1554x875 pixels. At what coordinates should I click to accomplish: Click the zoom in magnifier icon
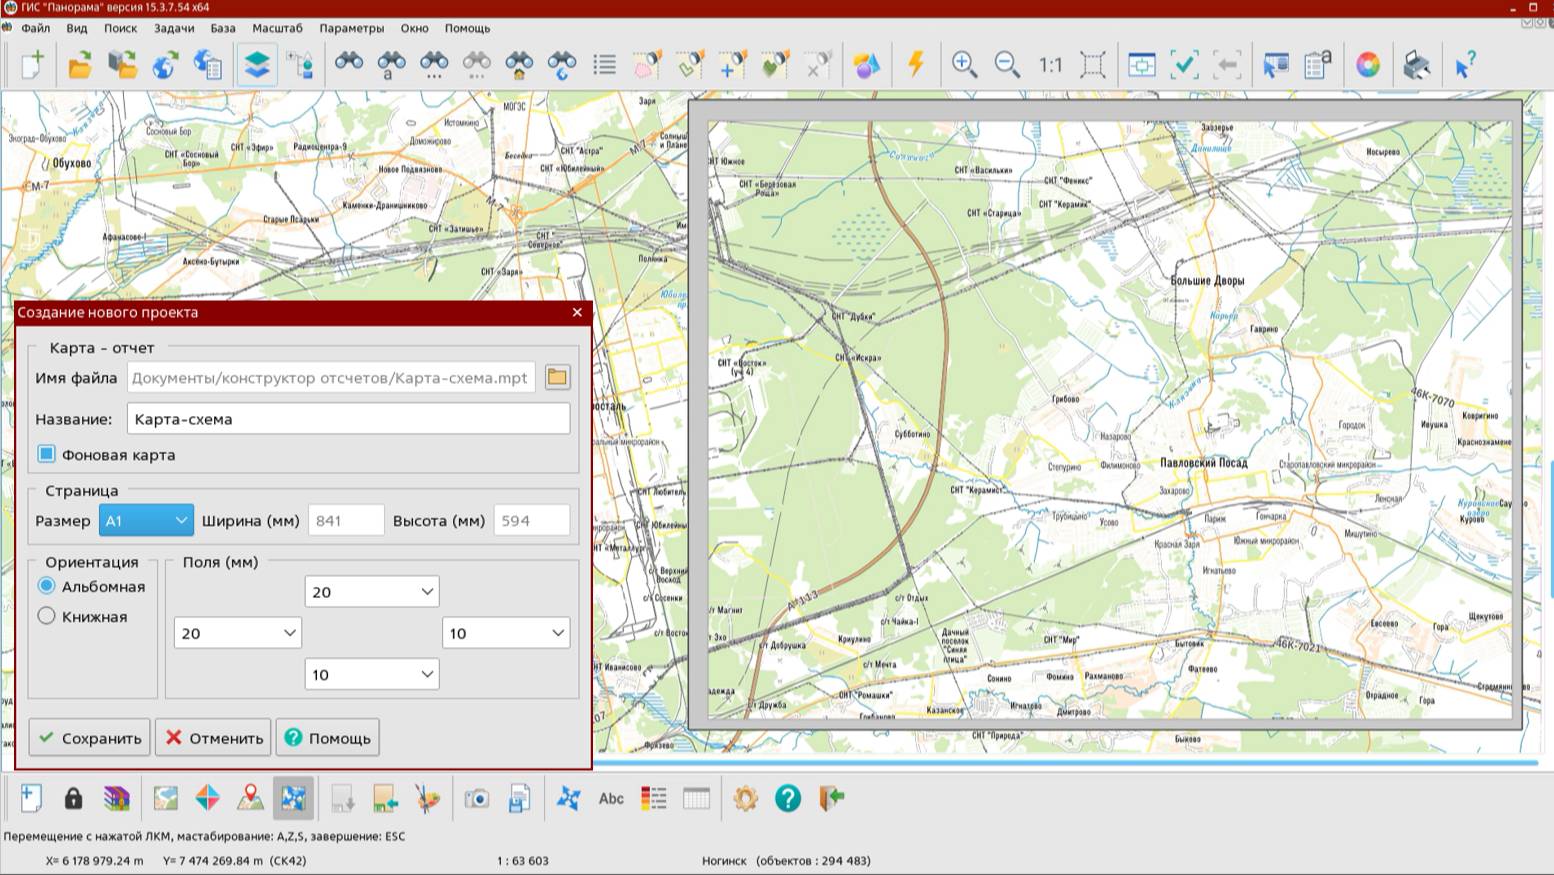[x=964, y=65]
